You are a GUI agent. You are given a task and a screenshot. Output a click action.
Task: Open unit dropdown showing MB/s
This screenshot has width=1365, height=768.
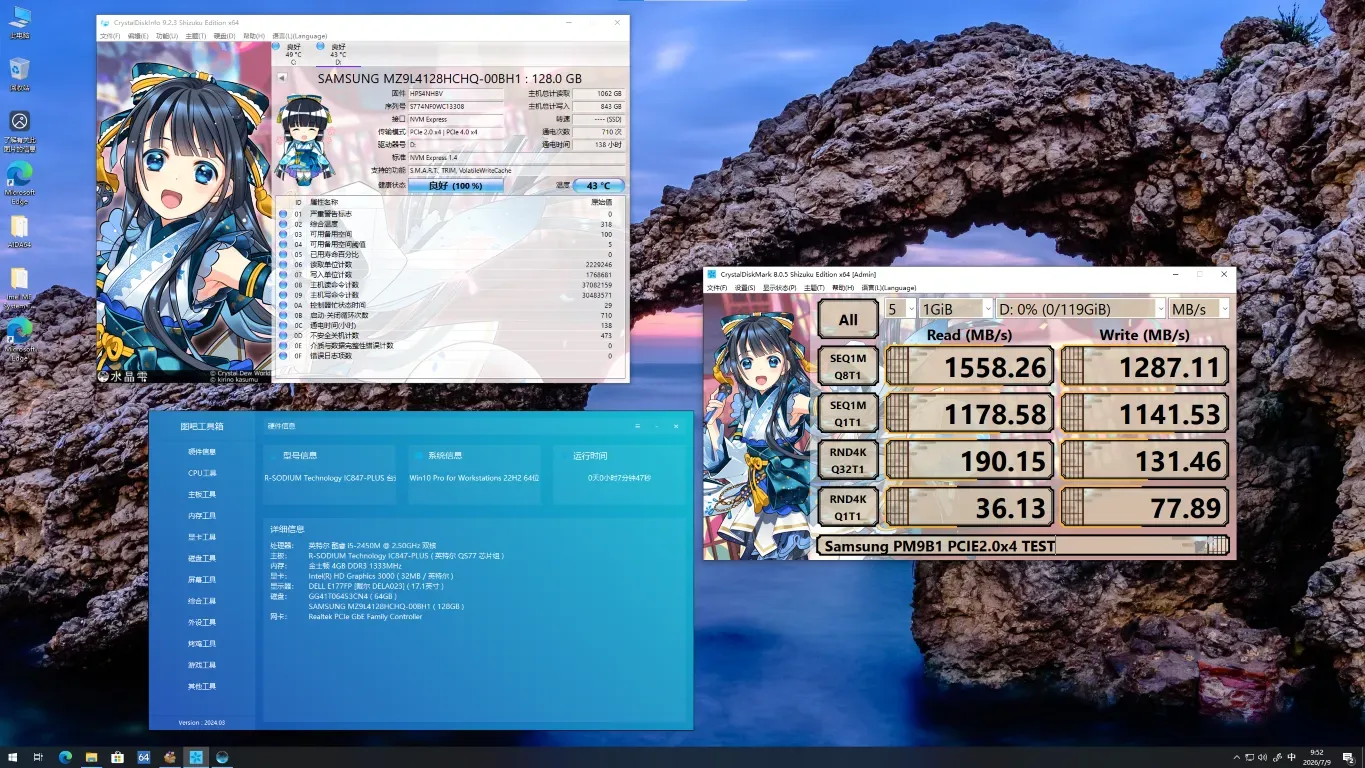pyautogui.click(x=1199, y=309)
